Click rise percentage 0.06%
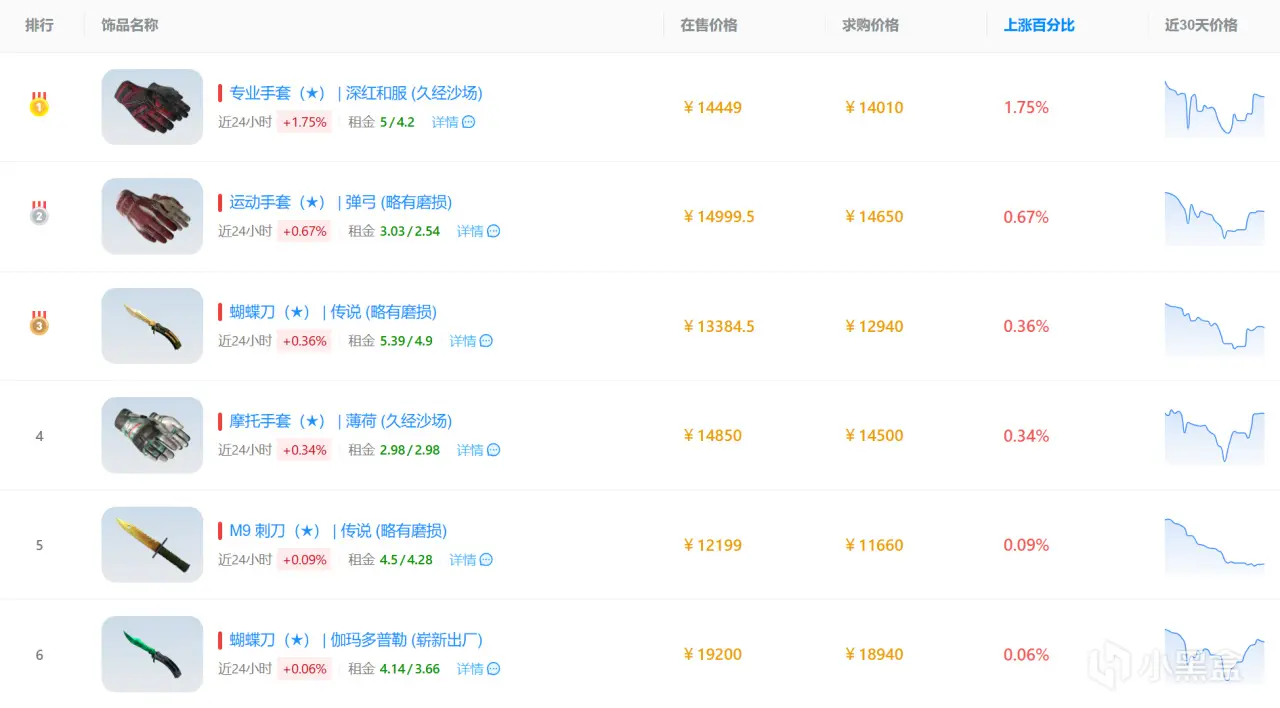This screenshot has height=708, width=1280. point(1026,654)
